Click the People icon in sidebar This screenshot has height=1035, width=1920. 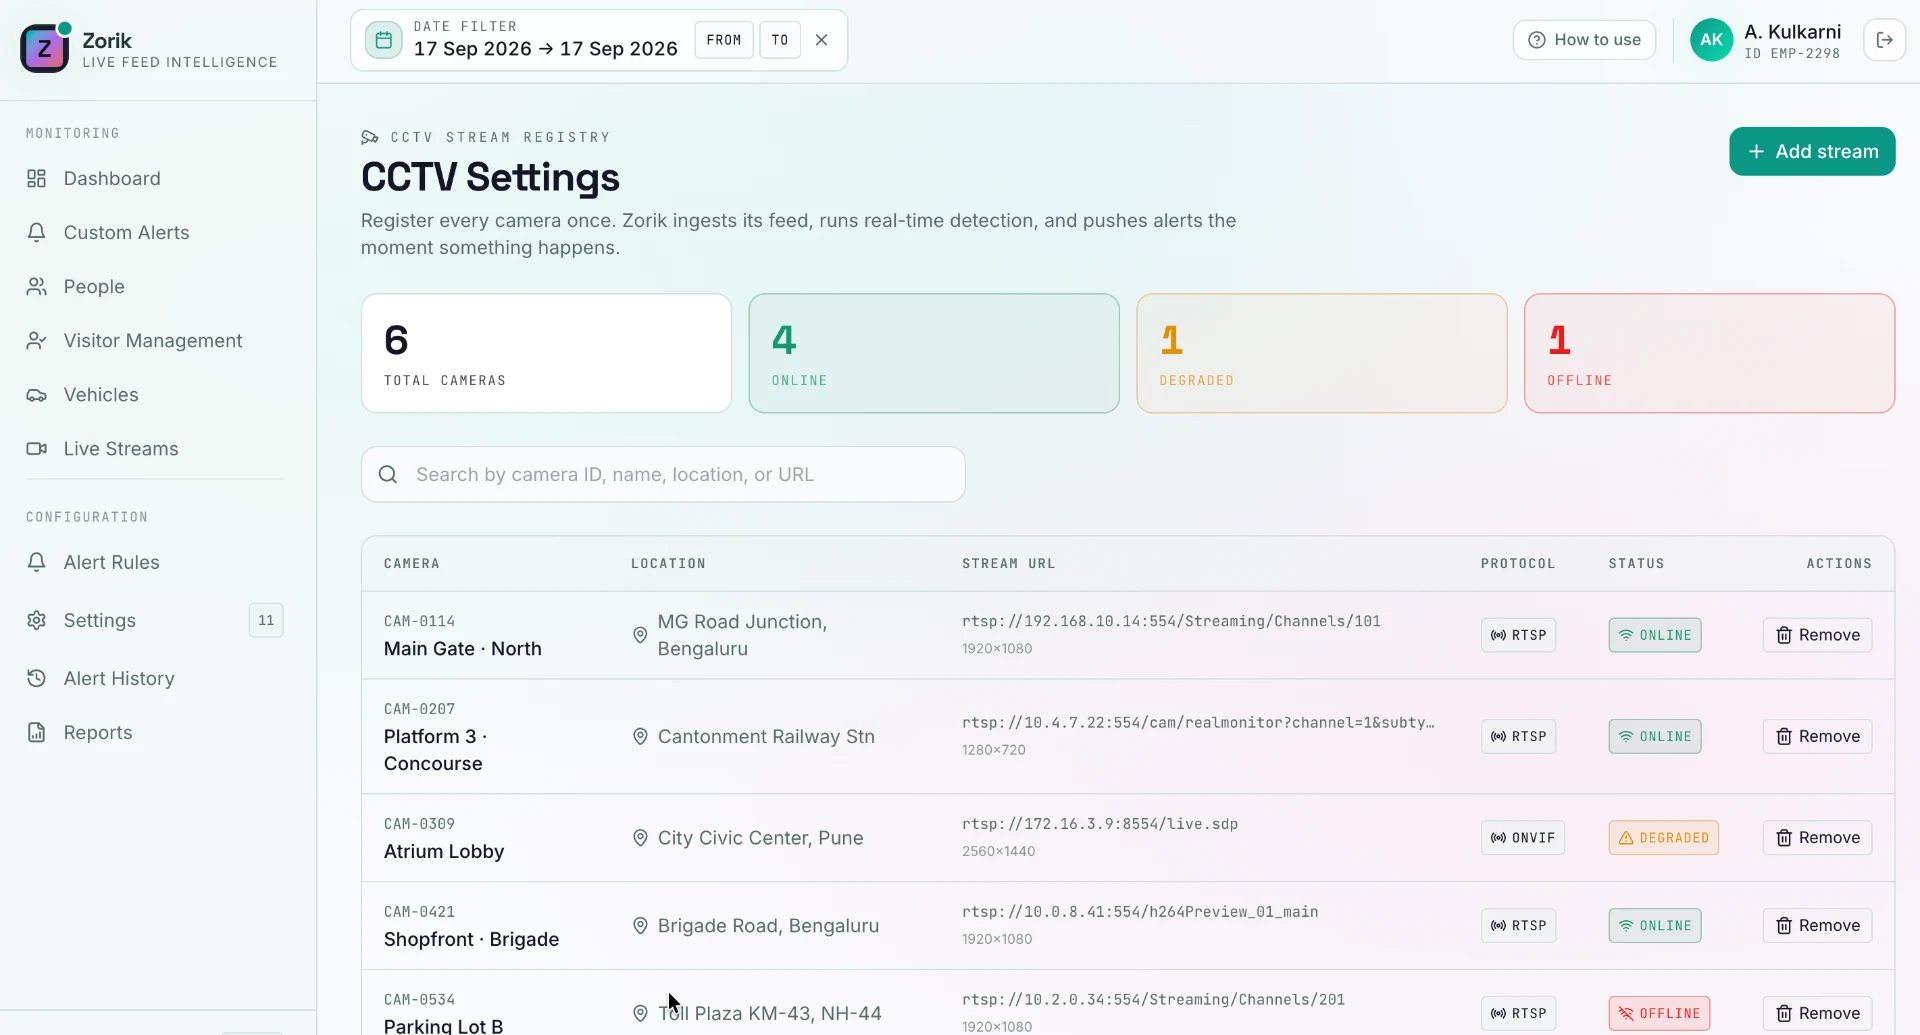coord(37,286)
